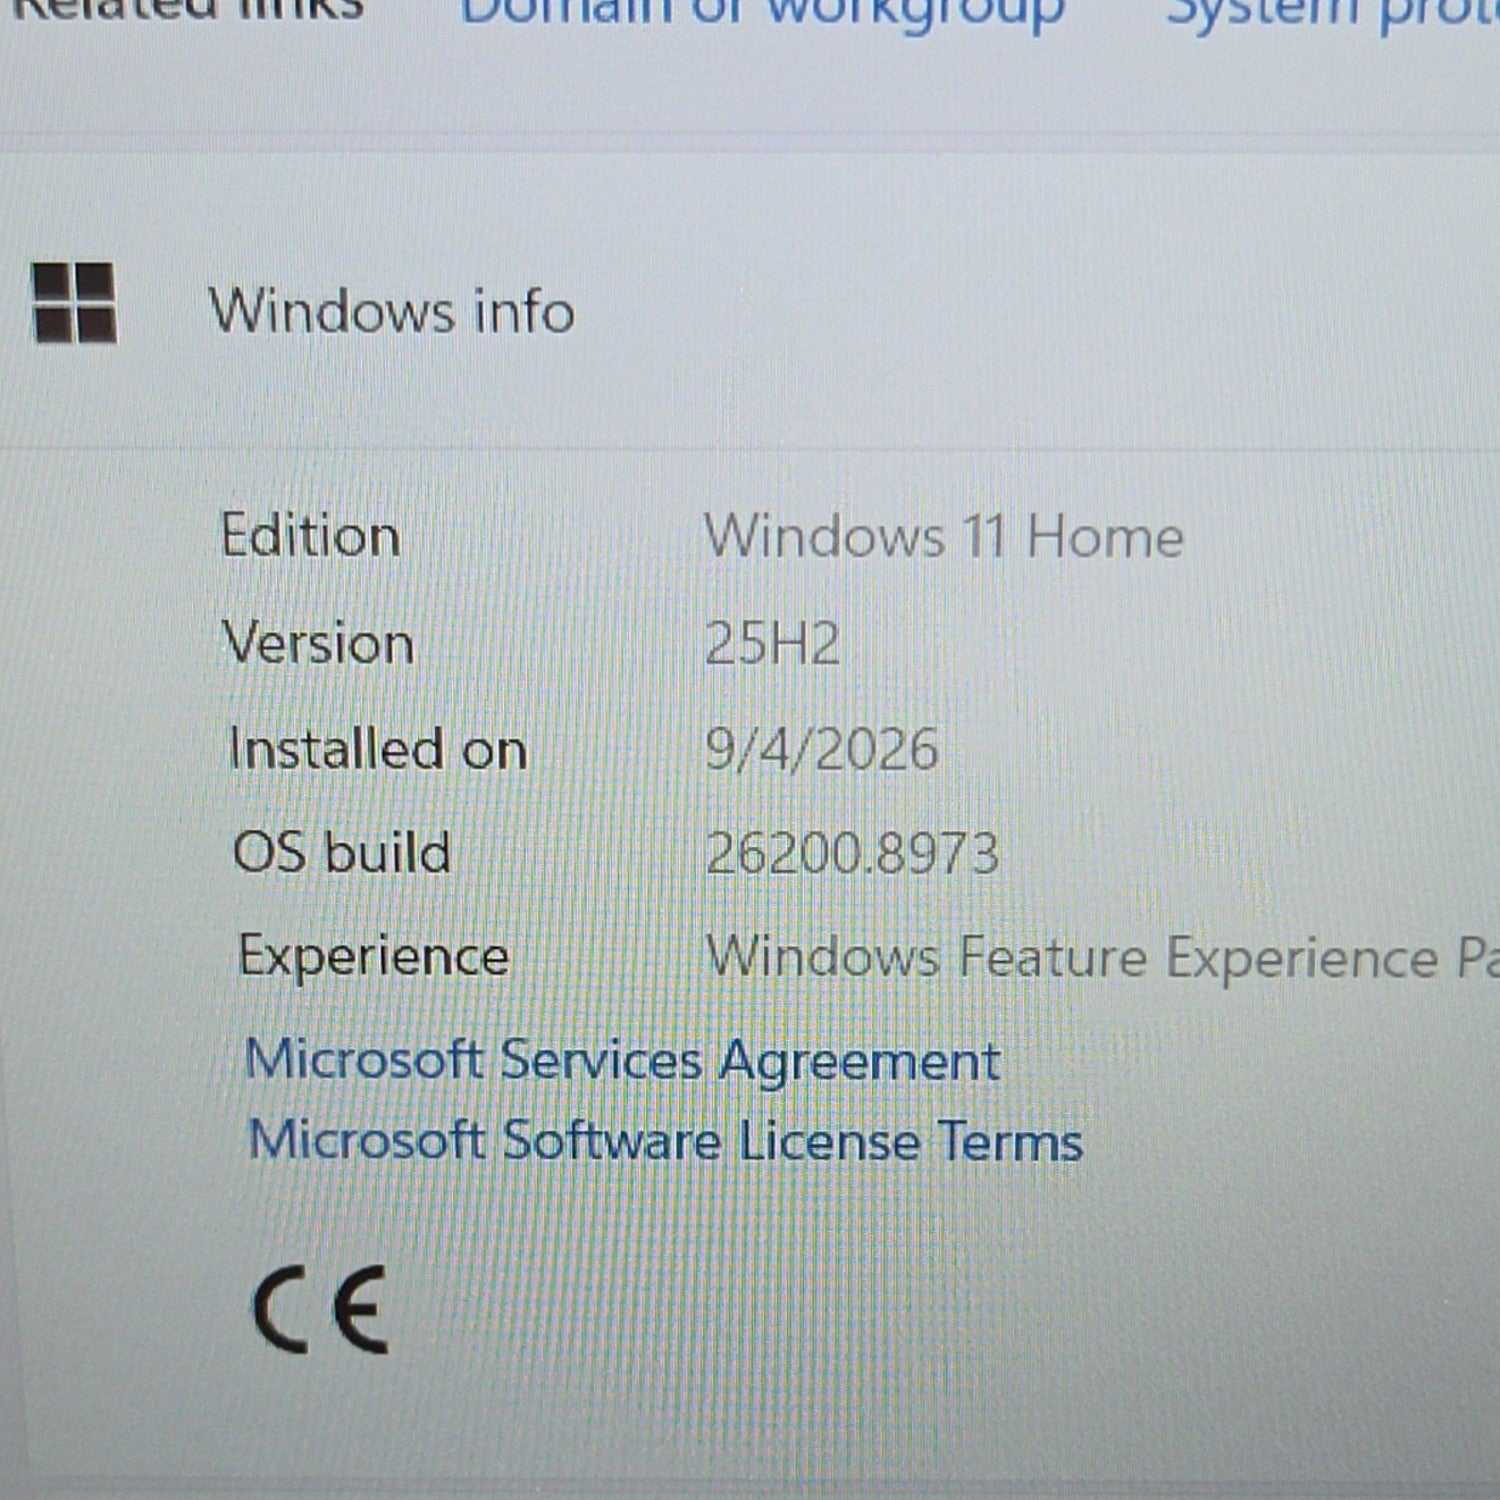Image resolution: width=1500 pixels, height=1500 pixels.
Task: Click the OS build label
Action: click(x=341, y=853)
